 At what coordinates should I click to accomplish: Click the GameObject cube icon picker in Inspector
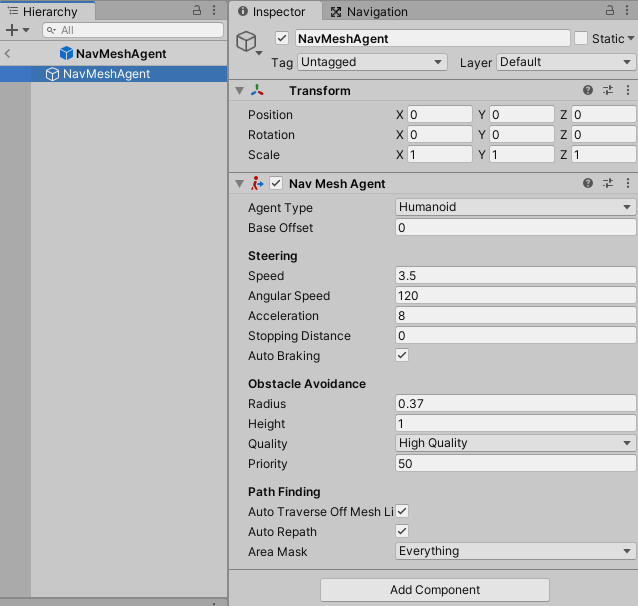coord(249,42)
